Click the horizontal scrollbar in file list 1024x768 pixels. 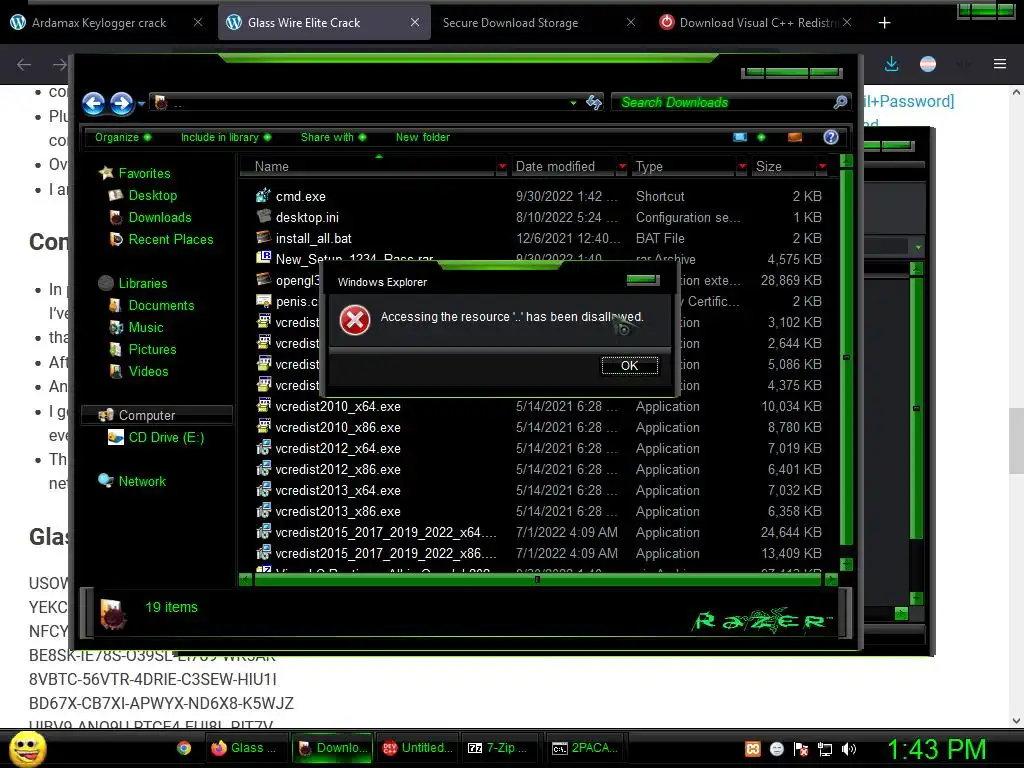pyautogui.click(x=537, y=579)
